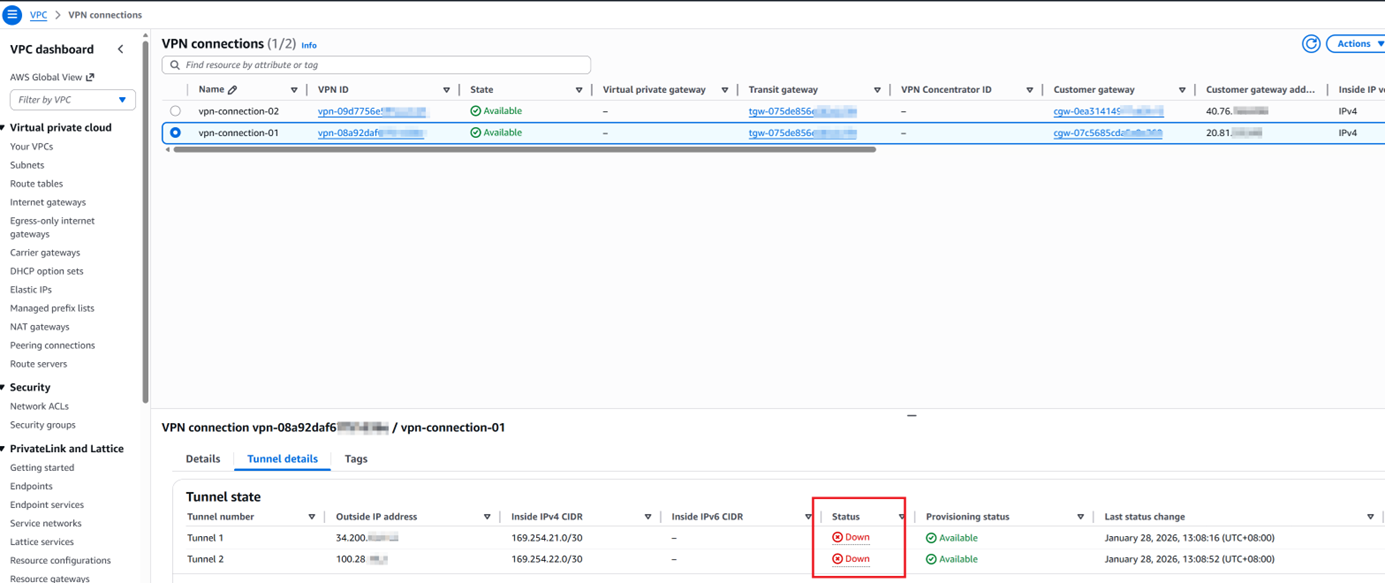Open Endpoint services in sidebar
1385x583 pixels.
click(x=47, y=505)
